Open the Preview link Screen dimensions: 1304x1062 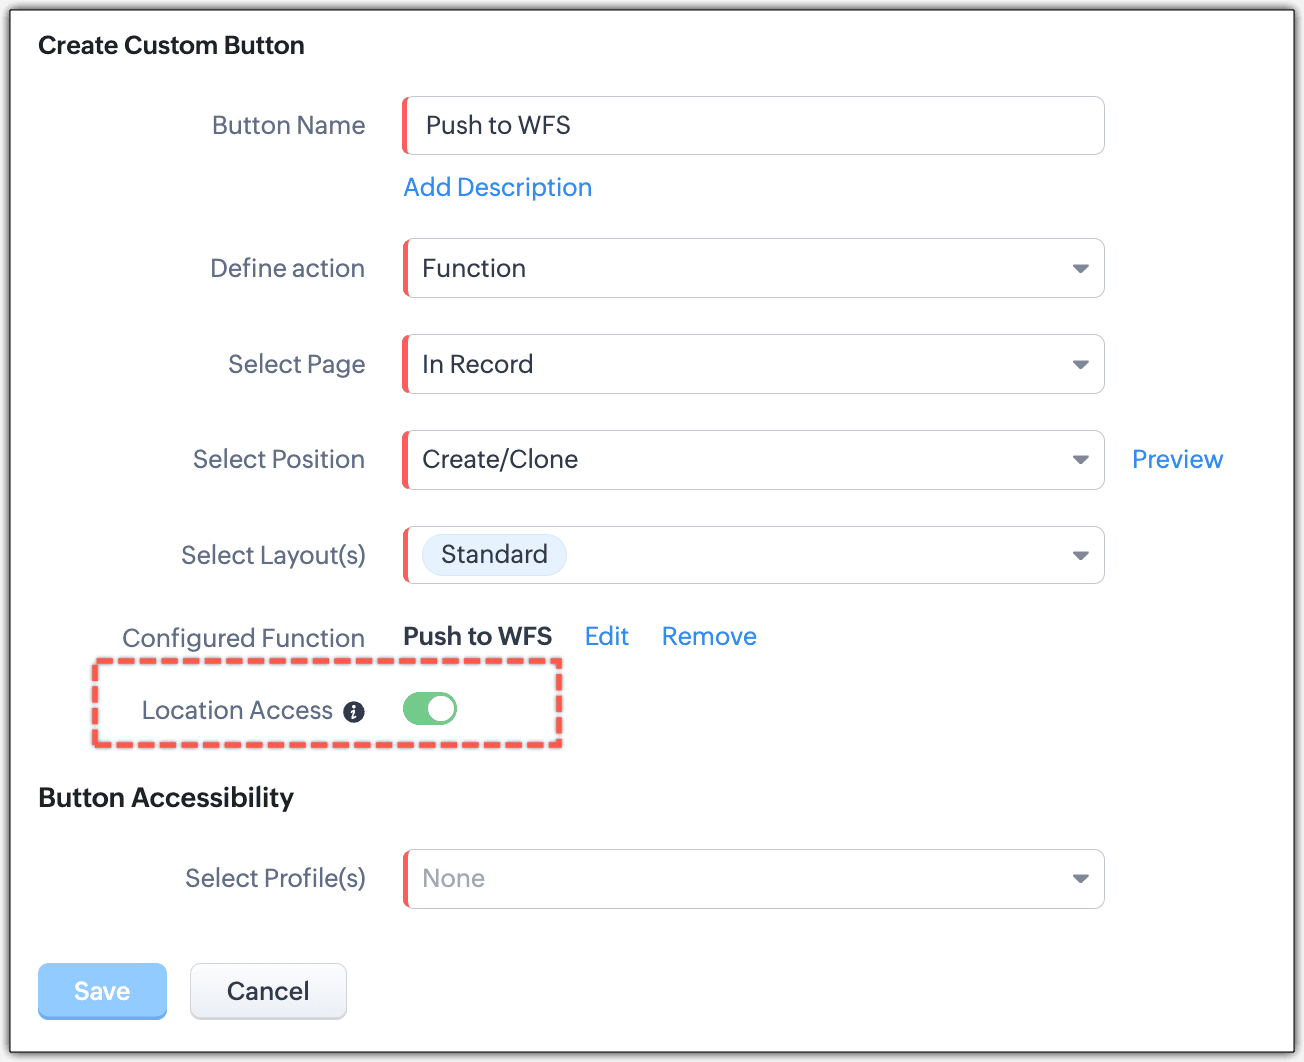(x=1177, y=460)
